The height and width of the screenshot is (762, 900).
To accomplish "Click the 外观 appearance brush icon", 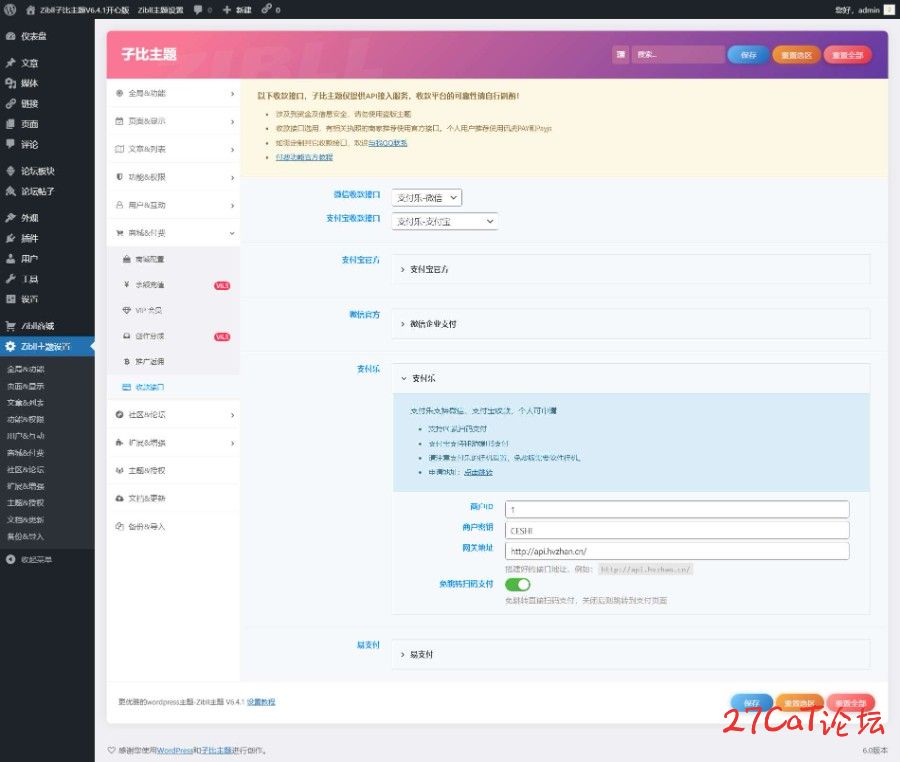I will [x=10, y=217].
